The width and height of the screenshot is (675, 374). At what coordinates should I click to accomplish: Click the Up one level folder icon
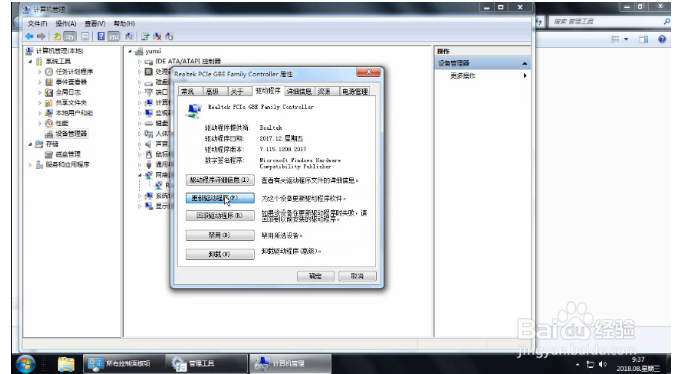(57, 37)
